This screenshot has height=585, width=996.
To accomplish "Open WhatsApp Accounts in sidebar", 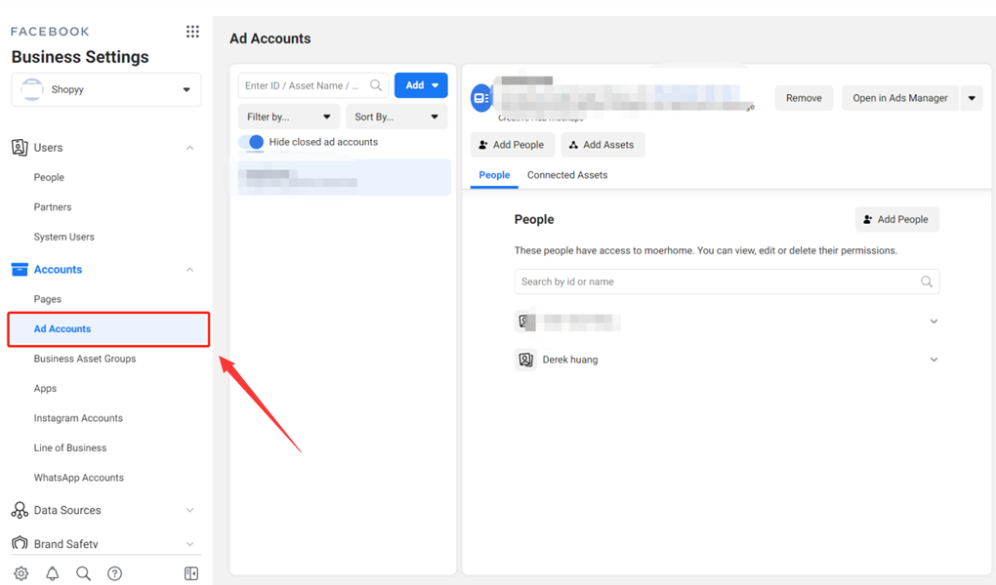I will (79, 478).
